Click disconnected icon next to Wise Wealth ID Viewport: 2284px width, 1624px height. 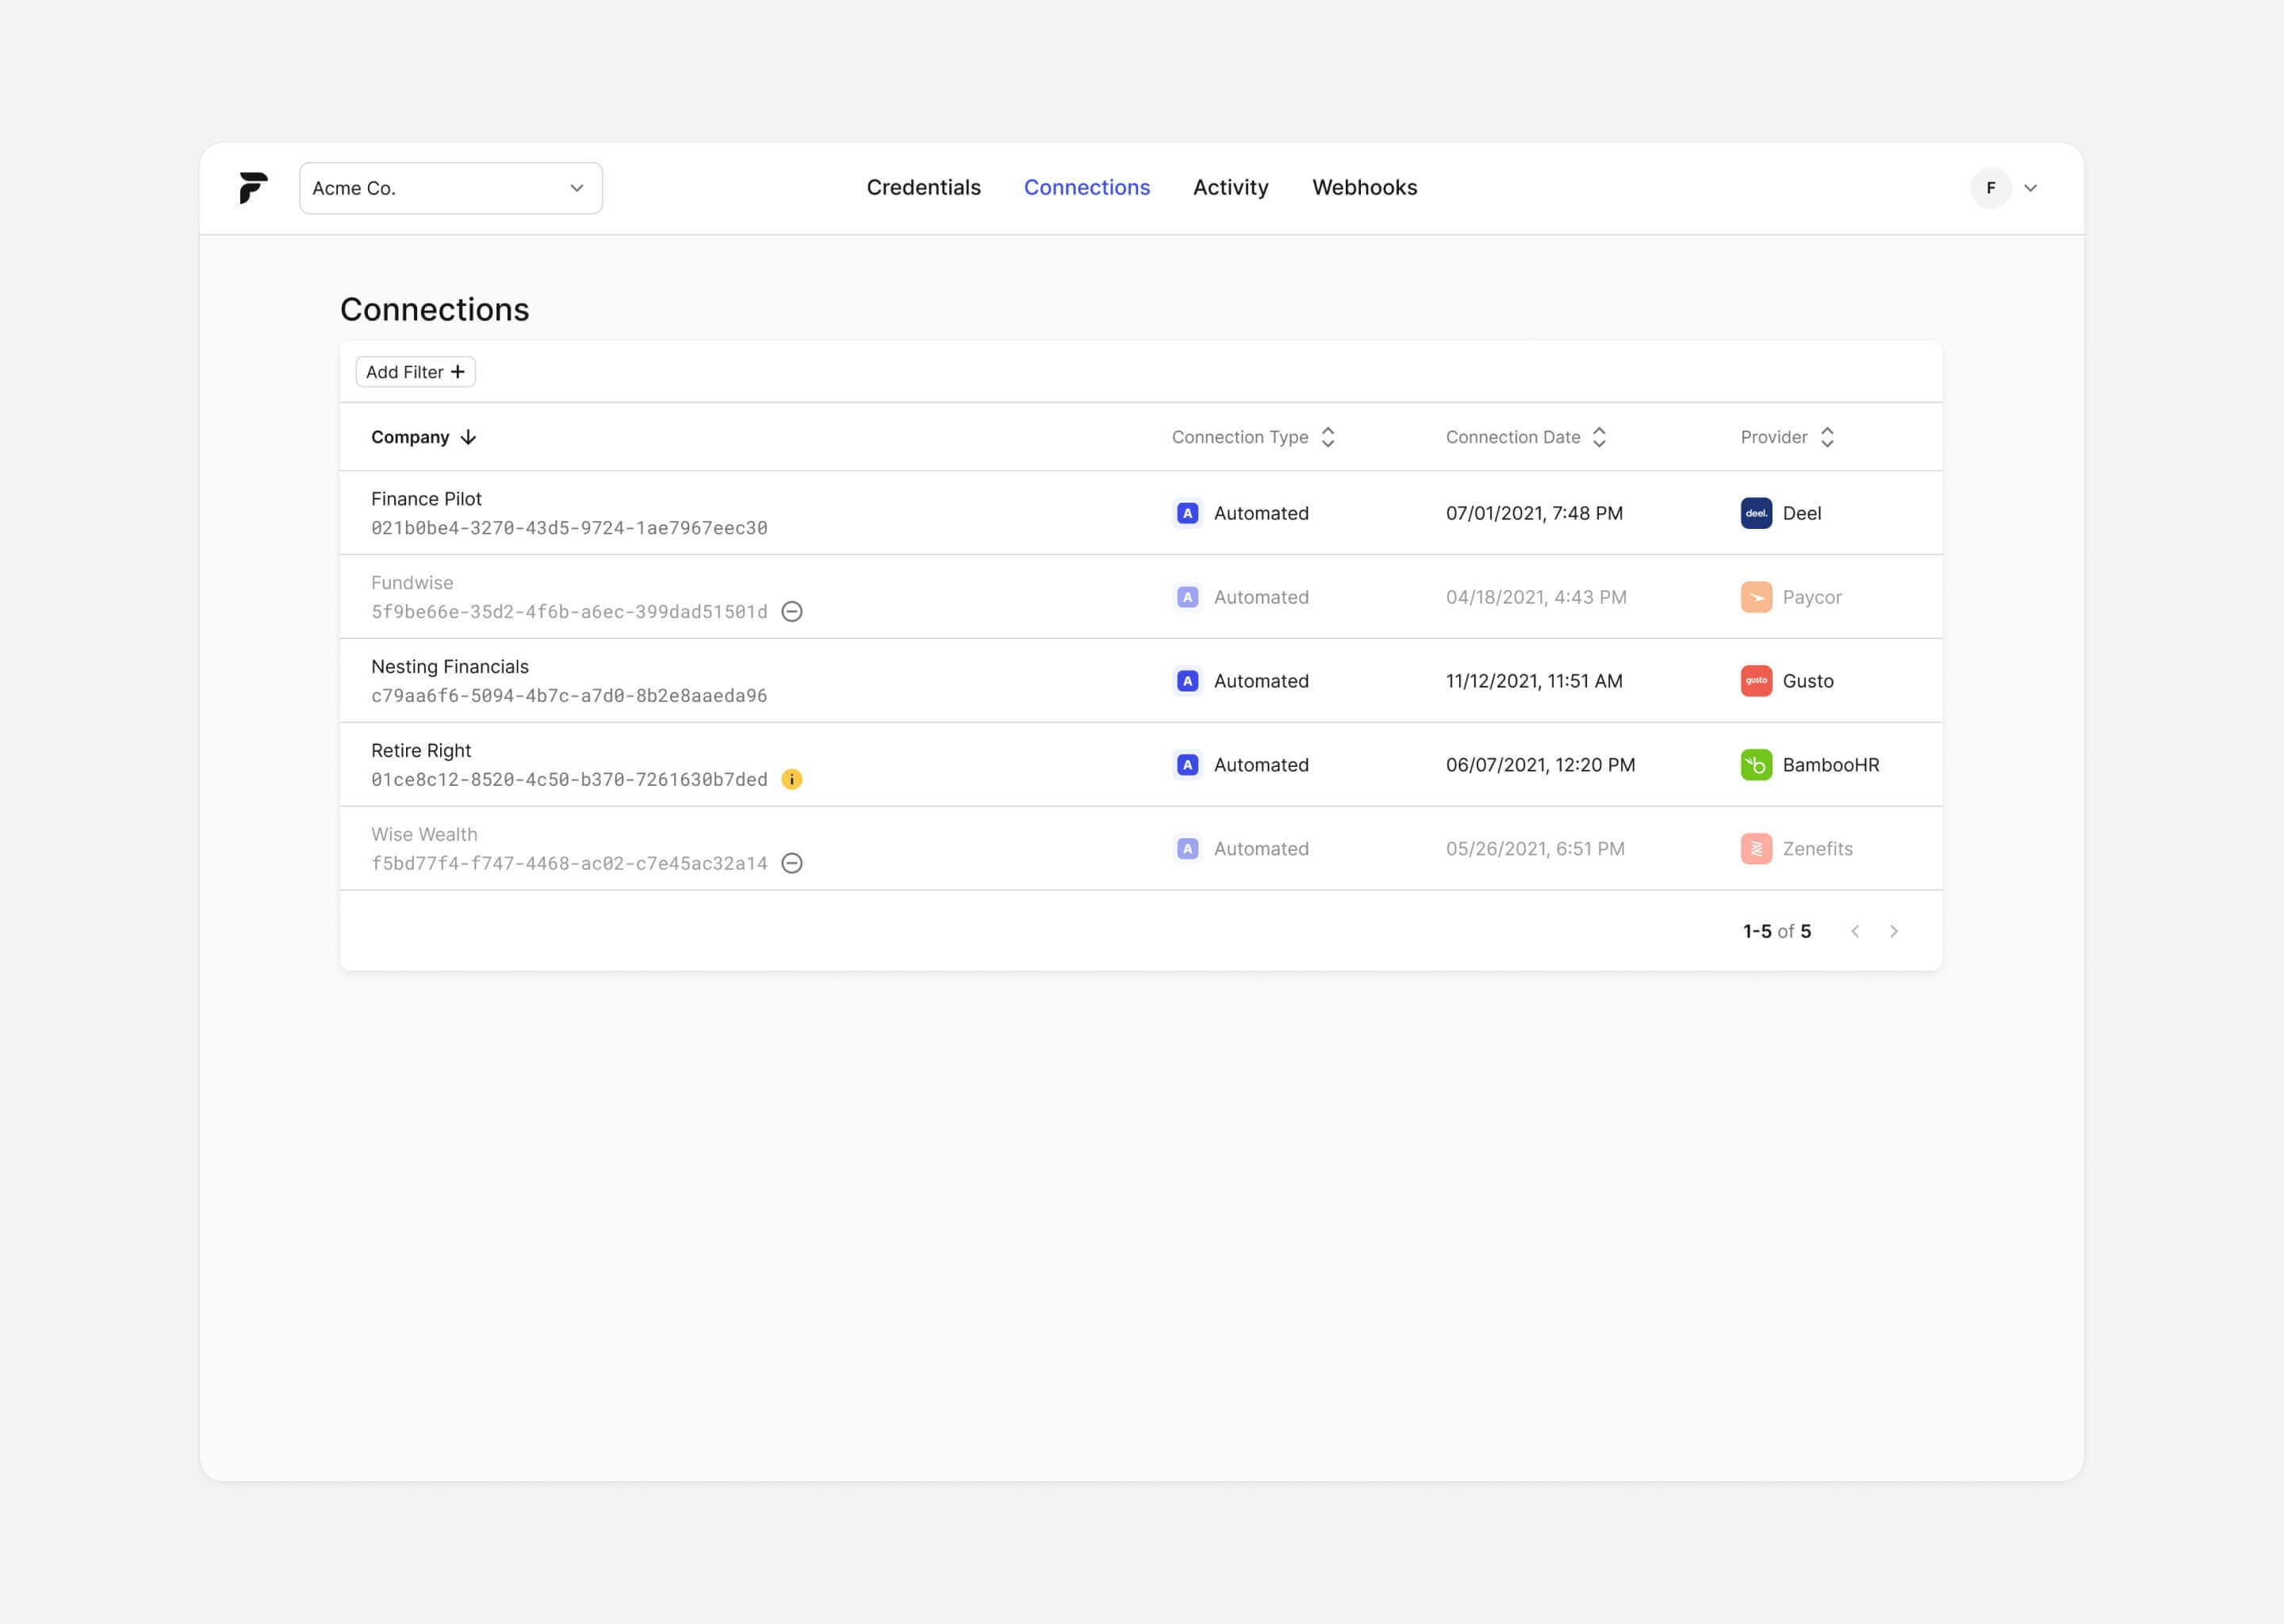792,864
